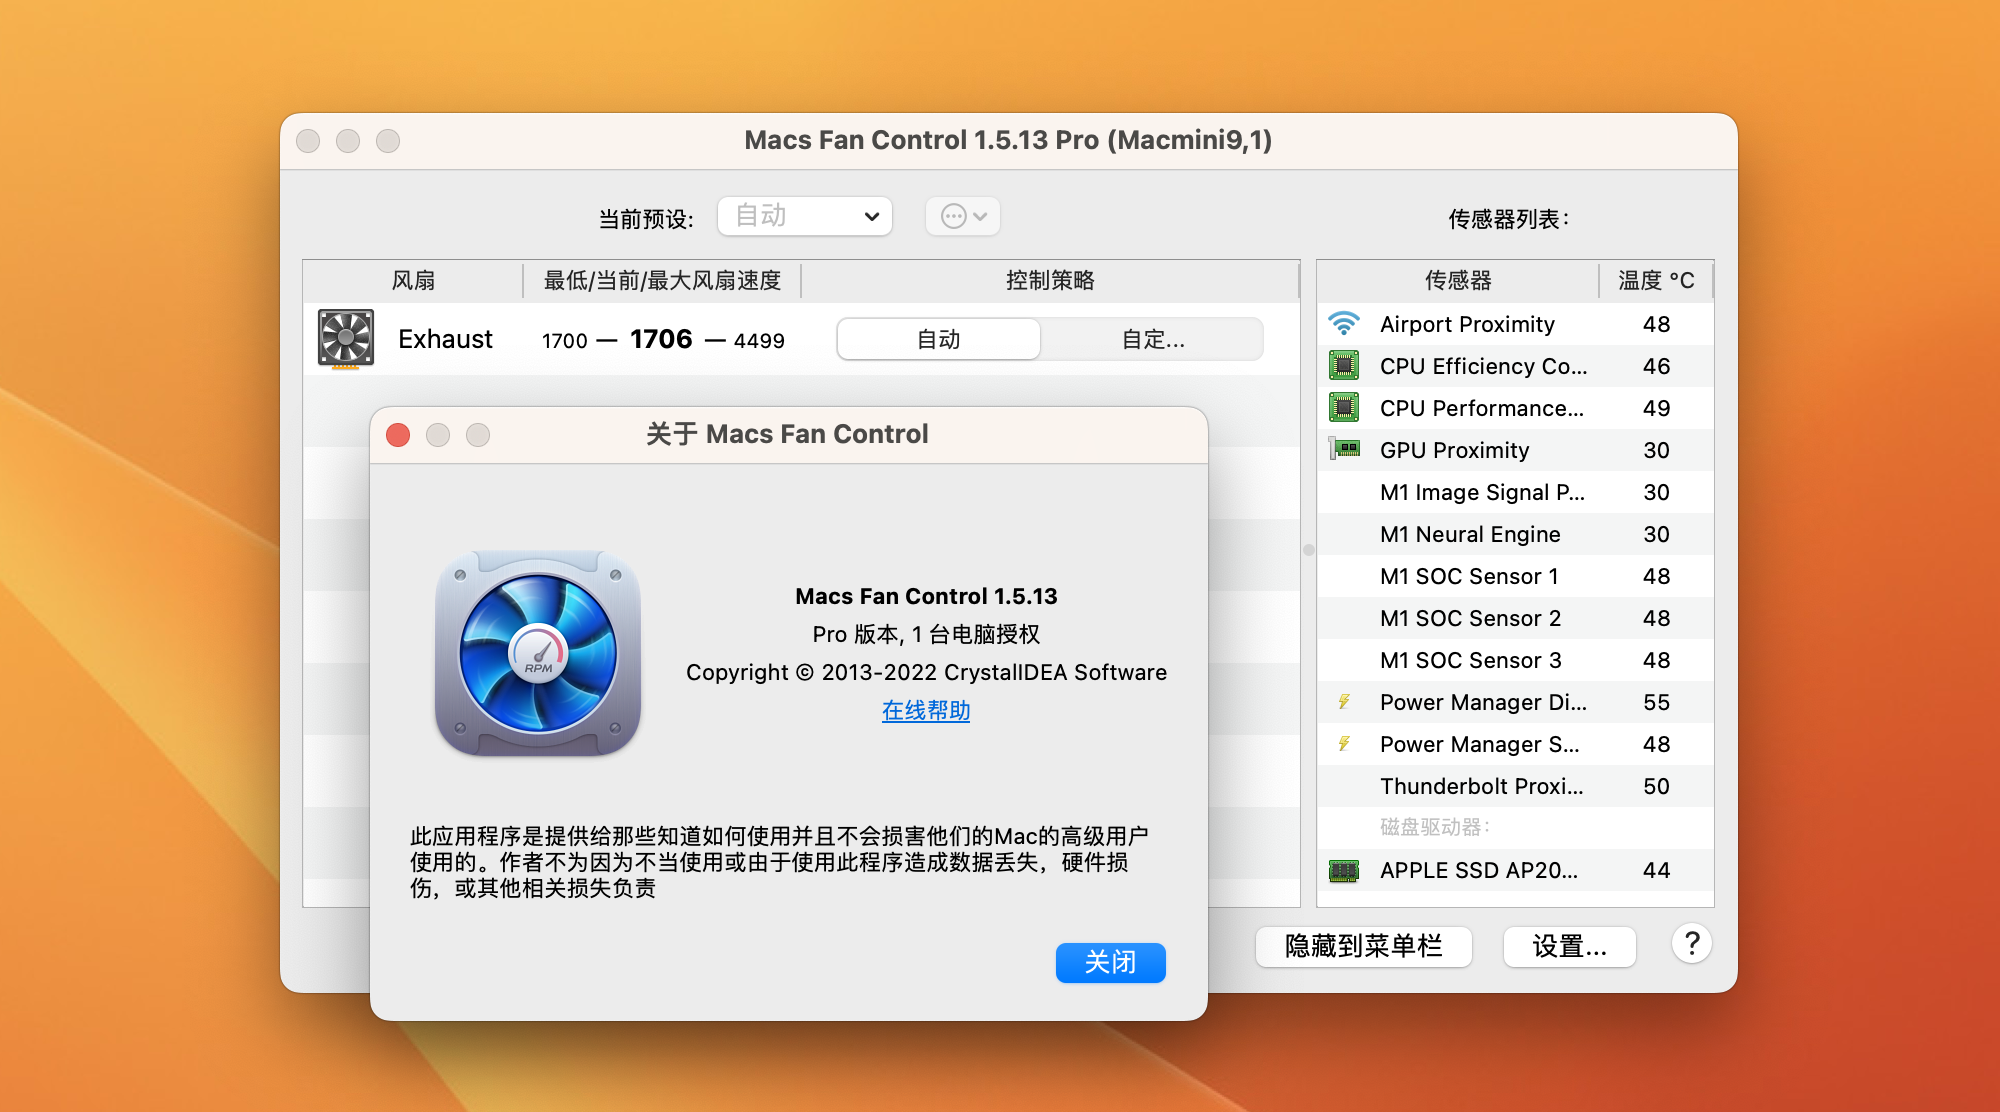Click the CPU Efficiency Core chip icon
The image size is (2000, 1112).
pos(1343,366)
